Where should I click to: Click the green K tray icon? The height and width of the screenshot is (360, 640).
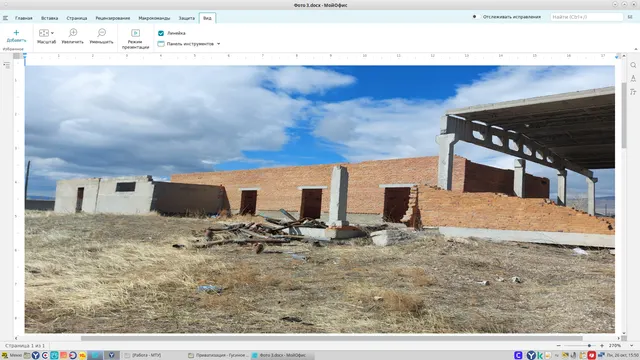pos(540,355)
